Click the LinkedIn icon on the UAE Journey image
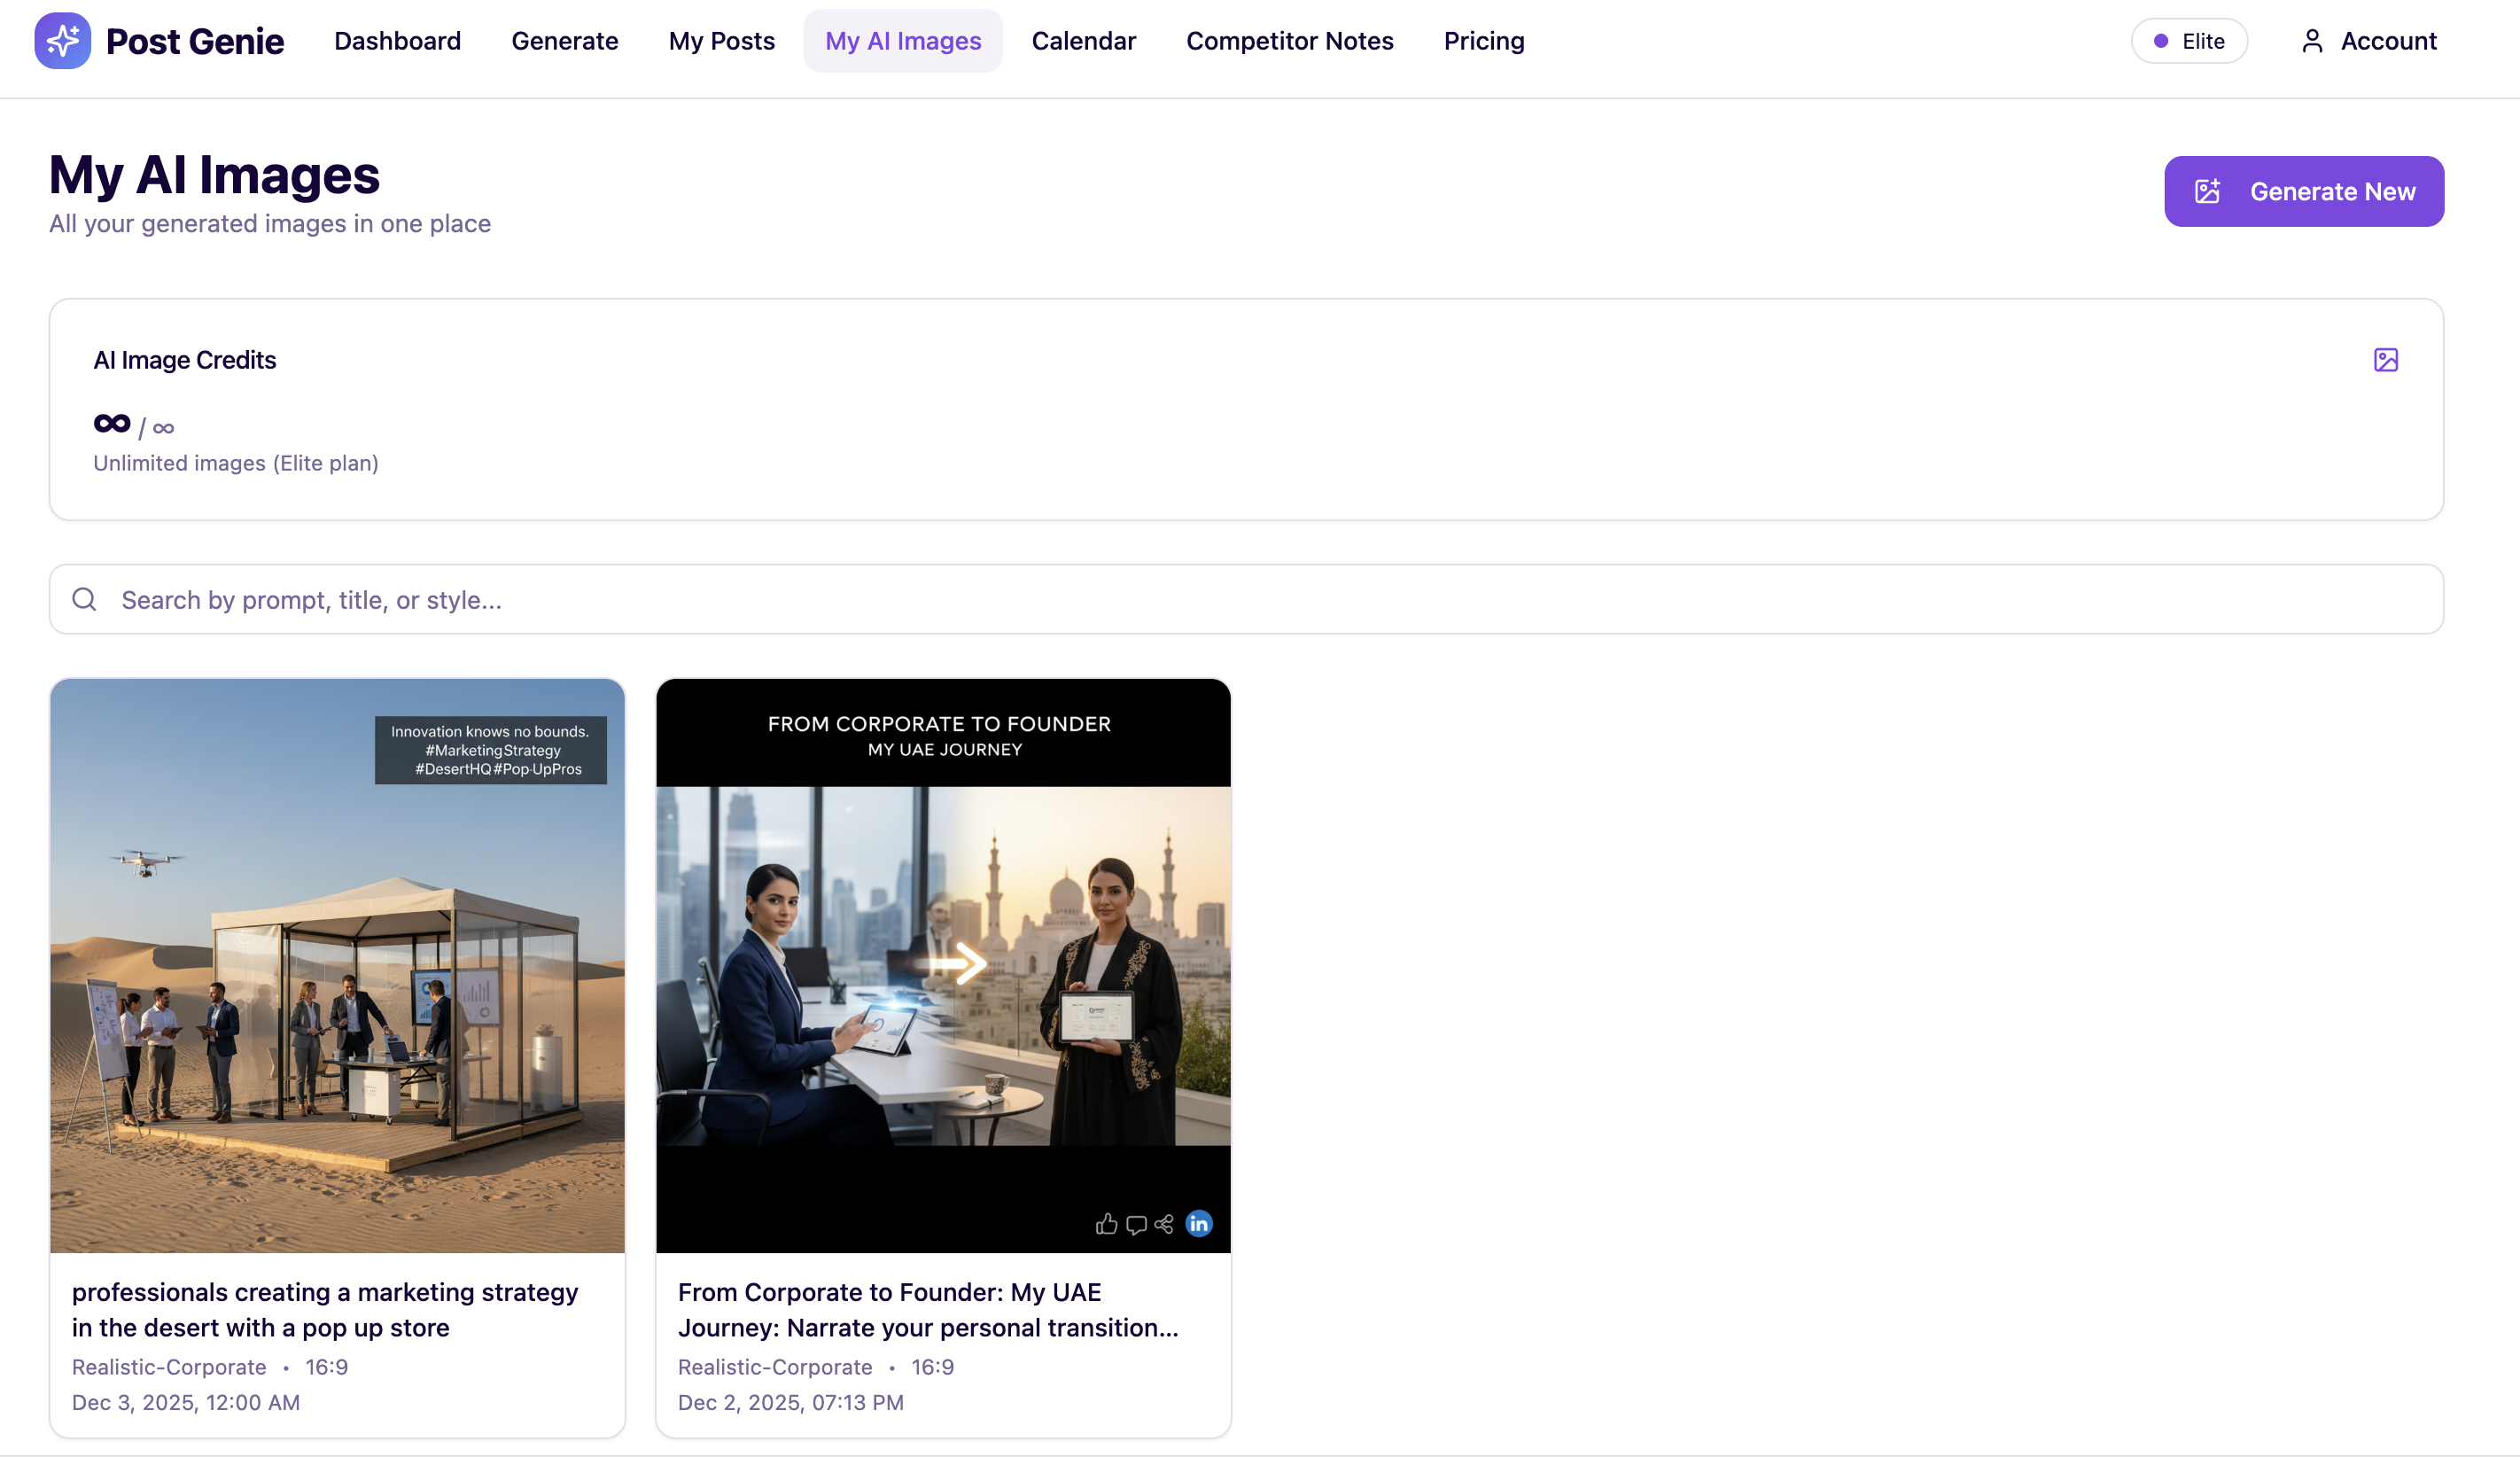Image resolution: width=2520 pixels, height=1457 pixels. coord(1198,1224)
